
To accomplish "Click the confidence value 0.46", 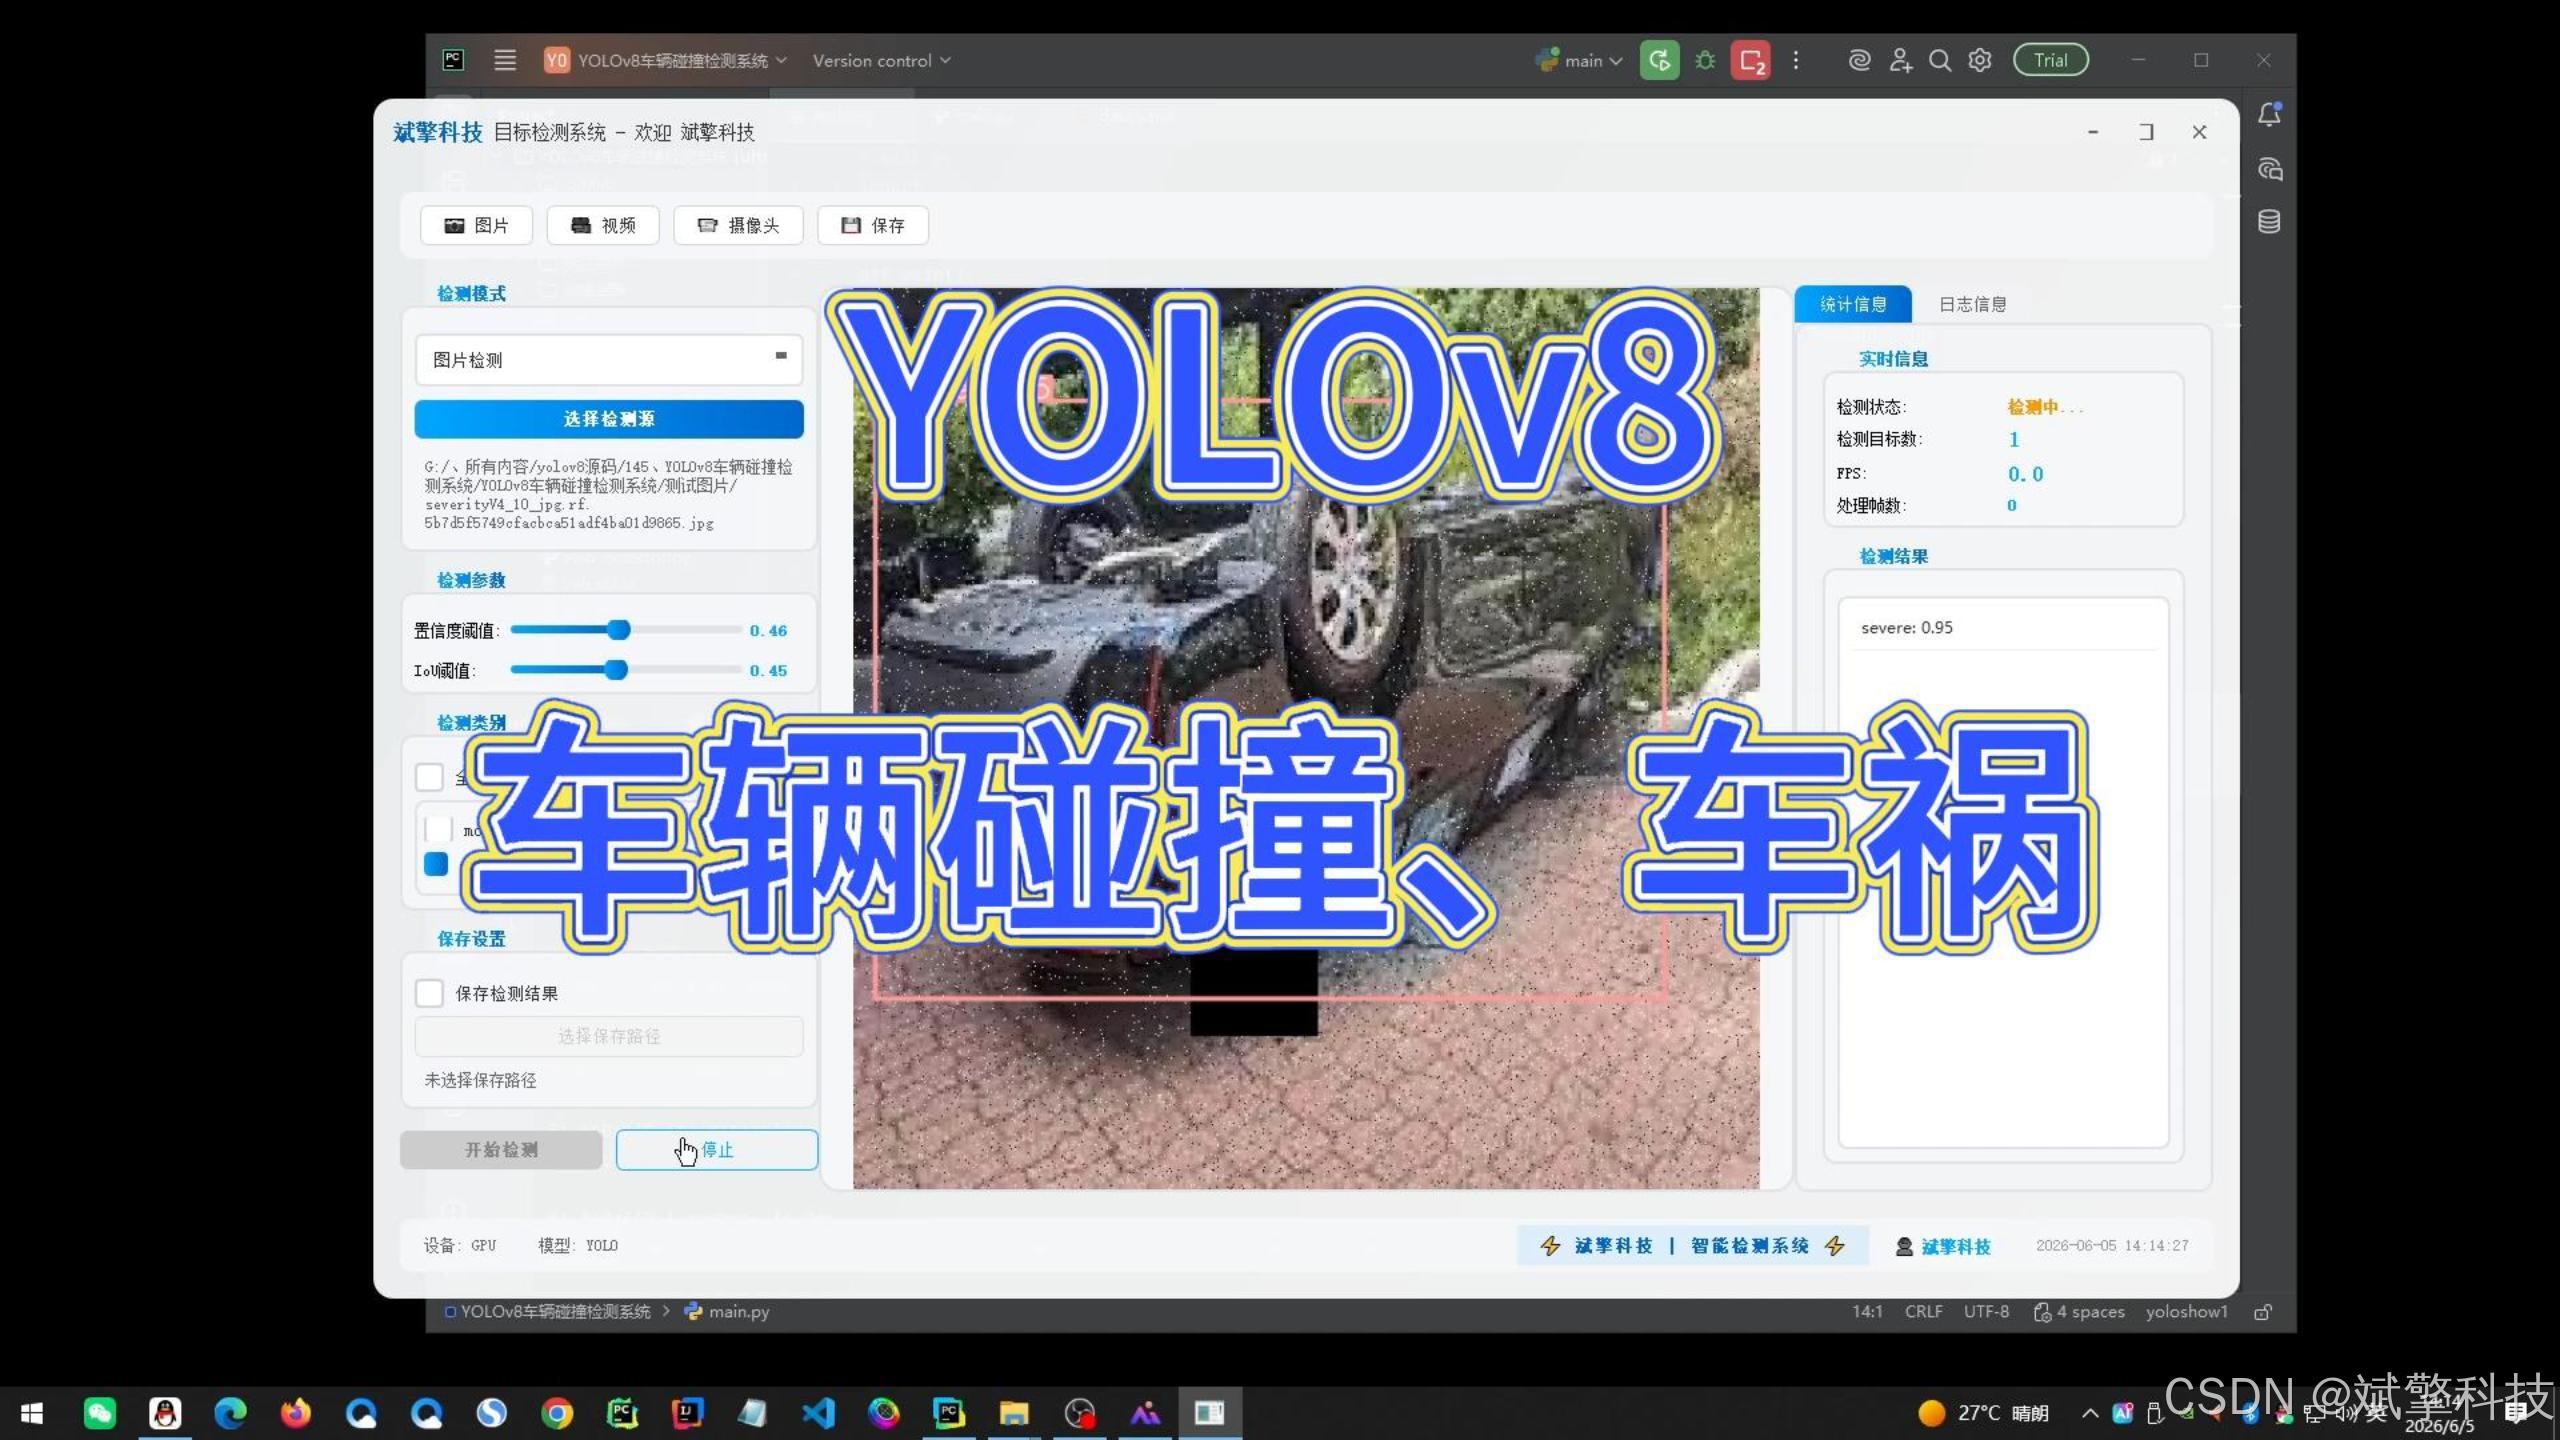I will click(768, 630).
